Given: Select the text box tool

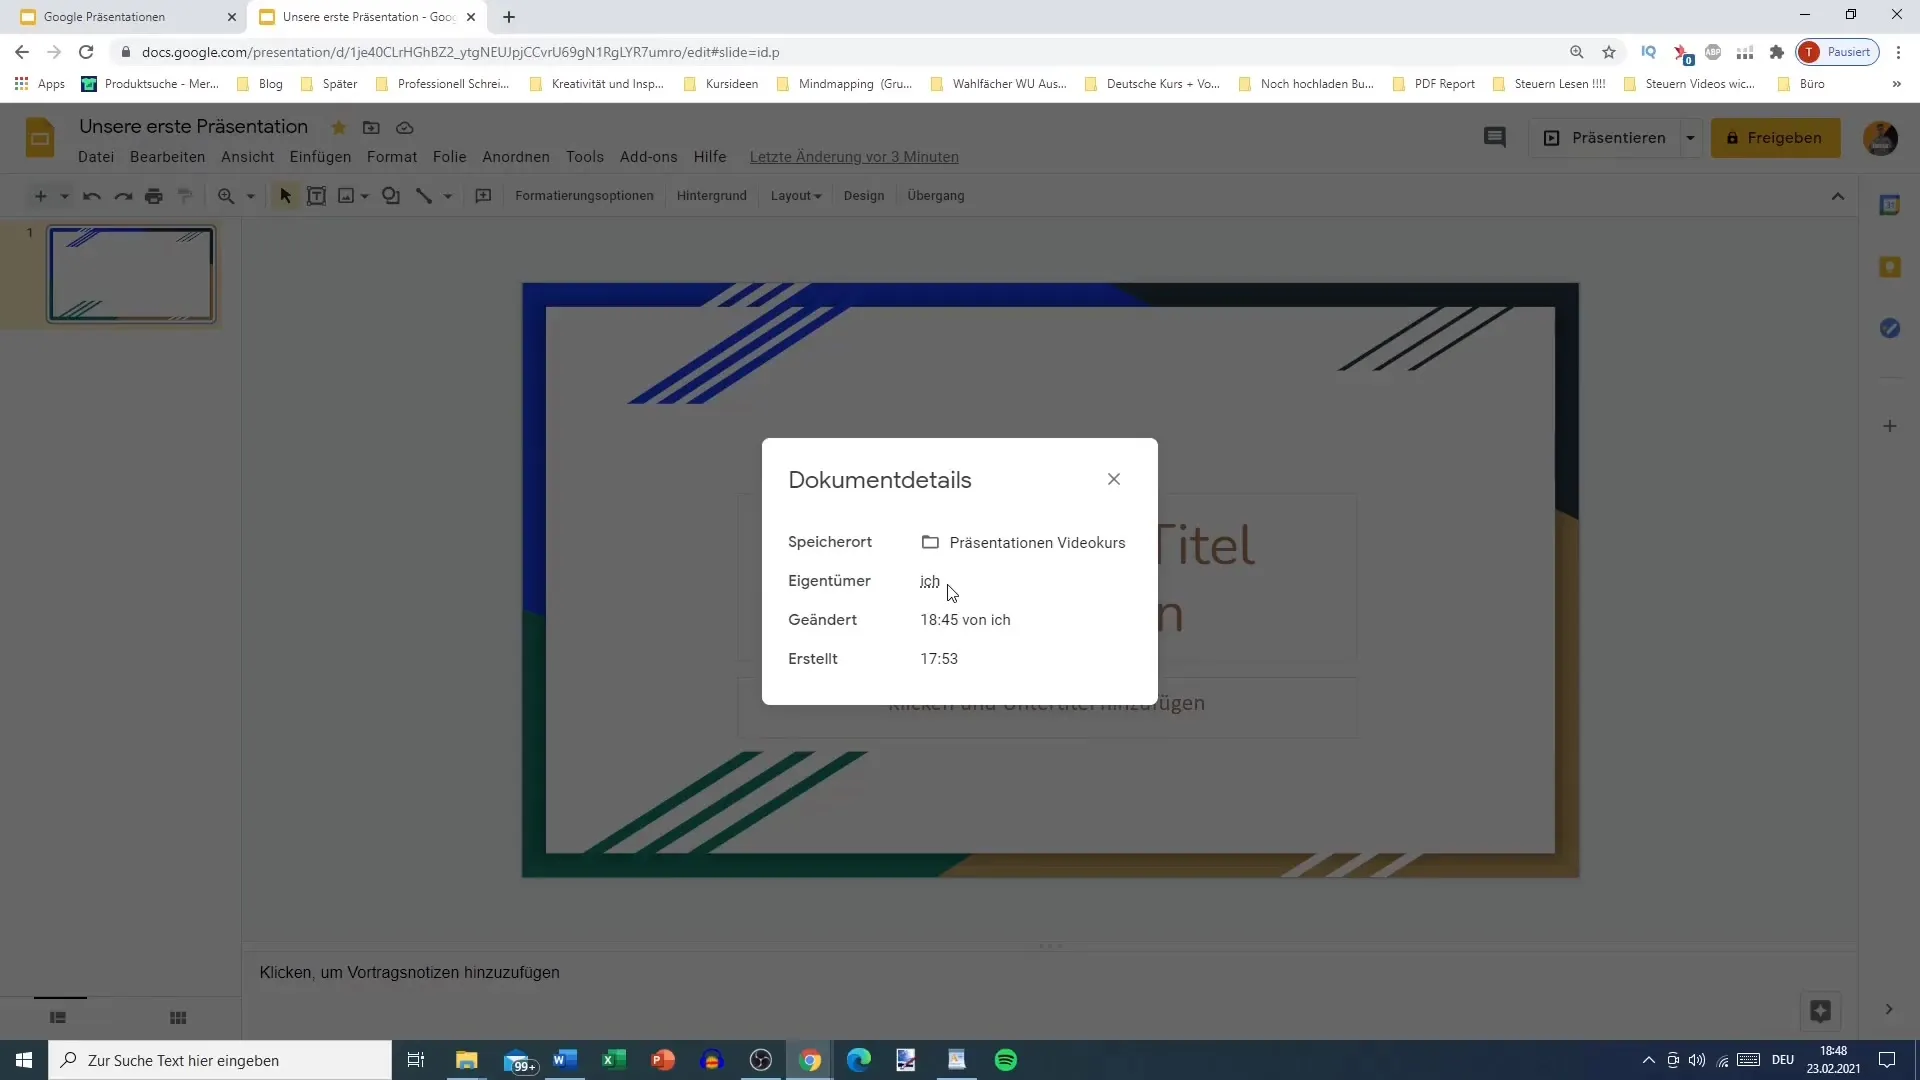Looking at the screenshot, I should 316,196.
